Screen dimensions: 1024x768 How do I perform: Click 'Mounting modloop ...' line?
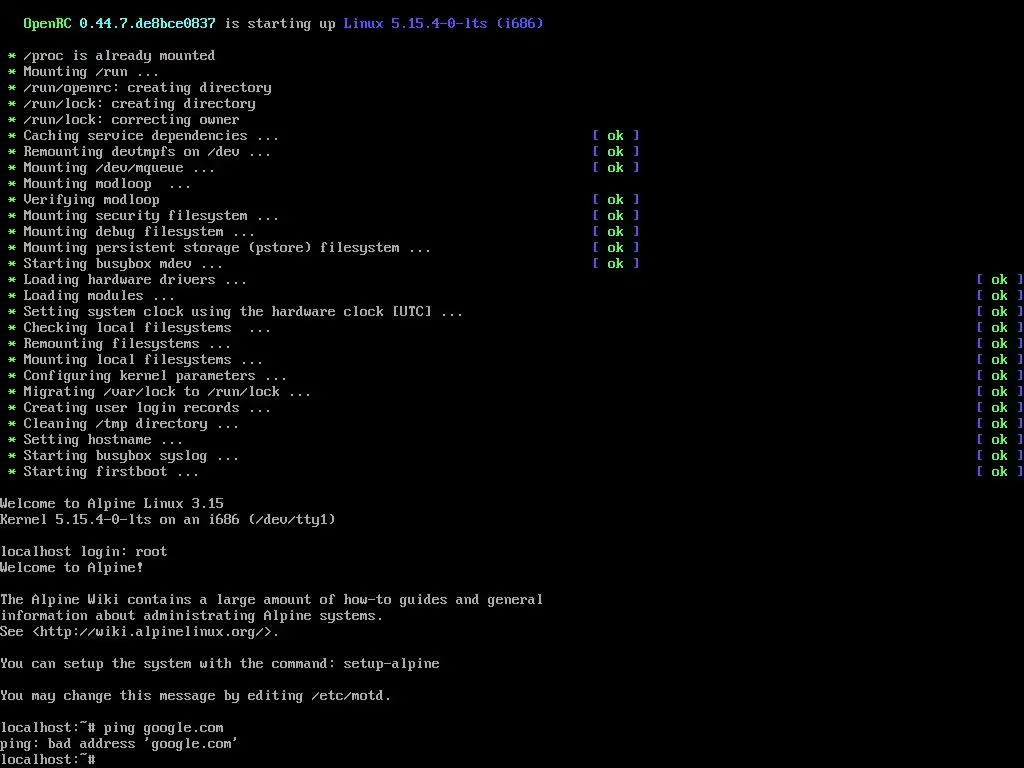(x=107, y=184)
